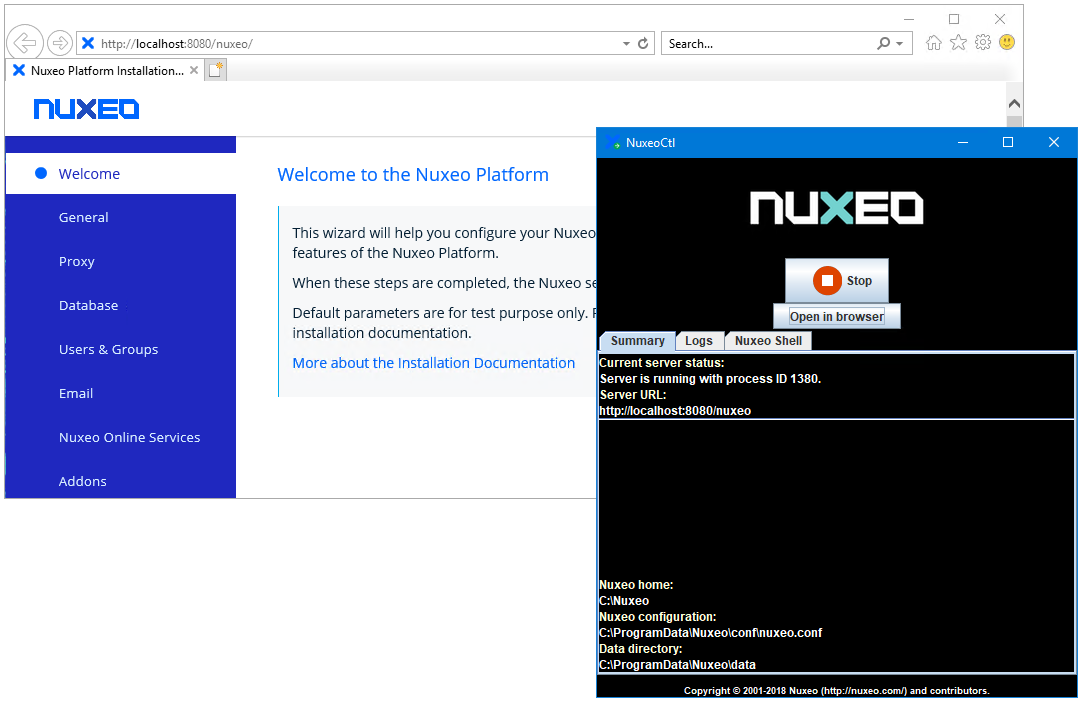This screenshot has height=704, width=1084.
Task: Click the Copyright 2001-2018 Nuxeo footer text
Action: [x=837, y=691]
